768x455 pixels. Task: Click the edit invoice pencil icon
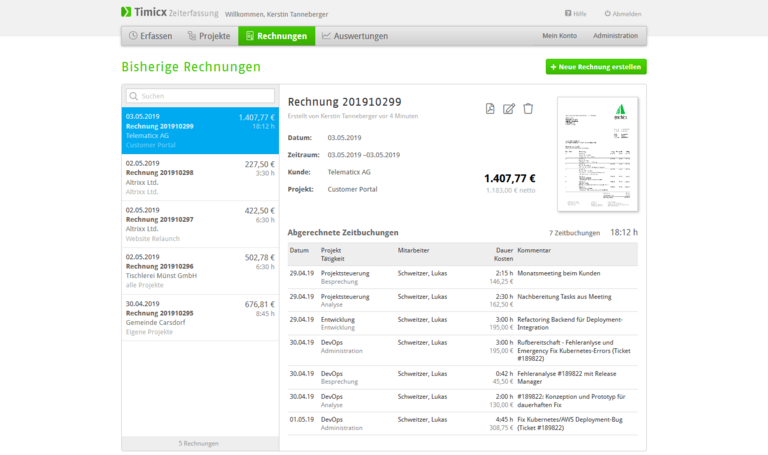(509, 109)
